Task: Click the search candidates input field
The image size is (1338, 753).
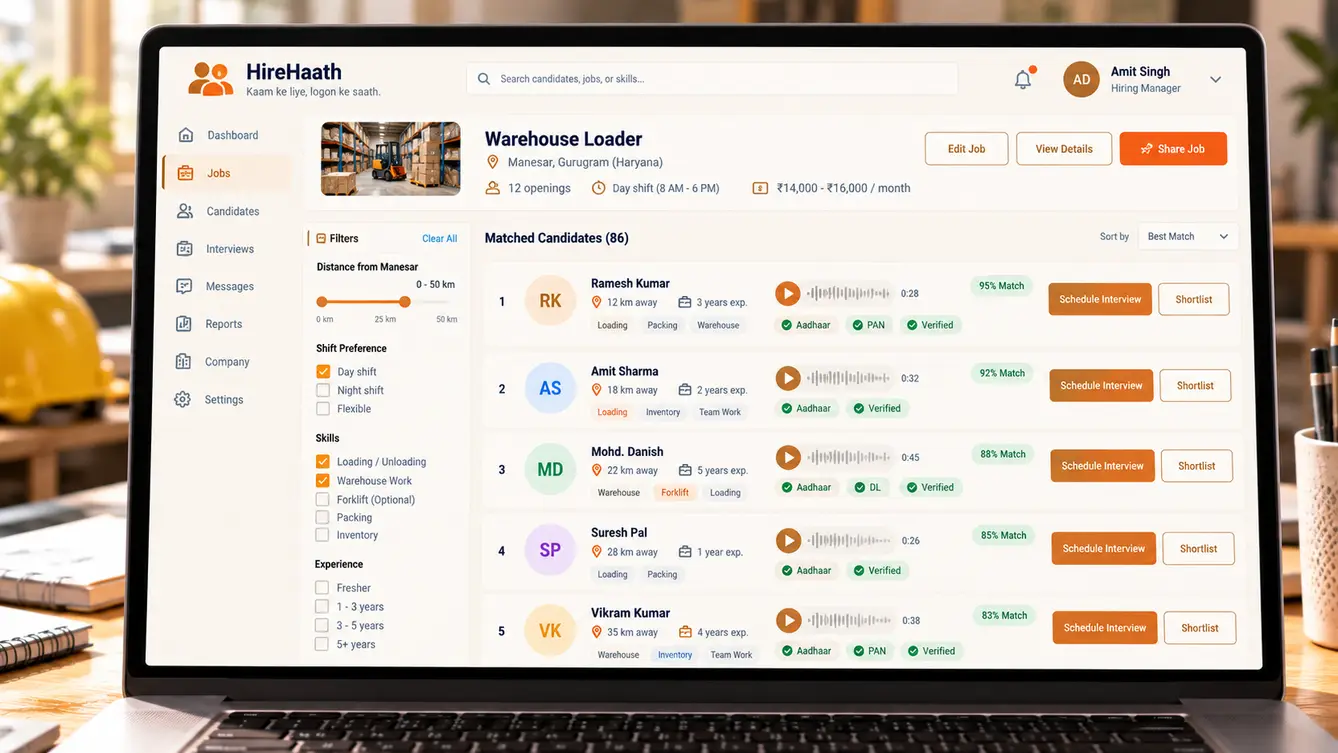Action: 711,79
